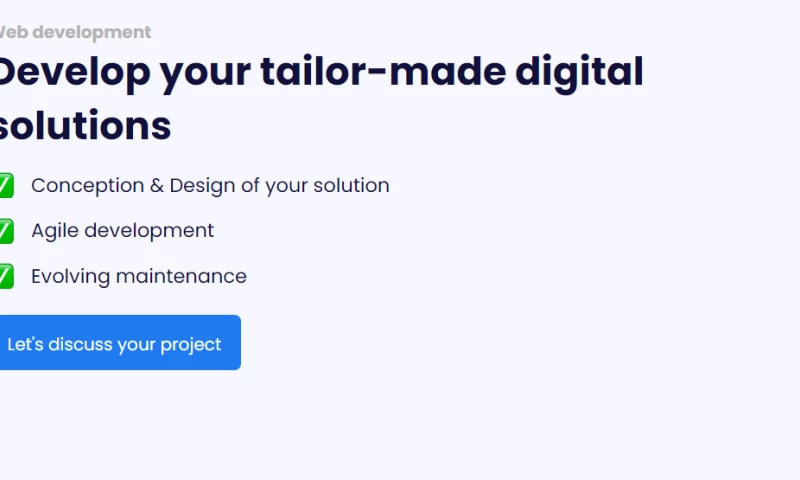Click the word "solutions" in the heading

pyautogui.click(x=84, y=126)
